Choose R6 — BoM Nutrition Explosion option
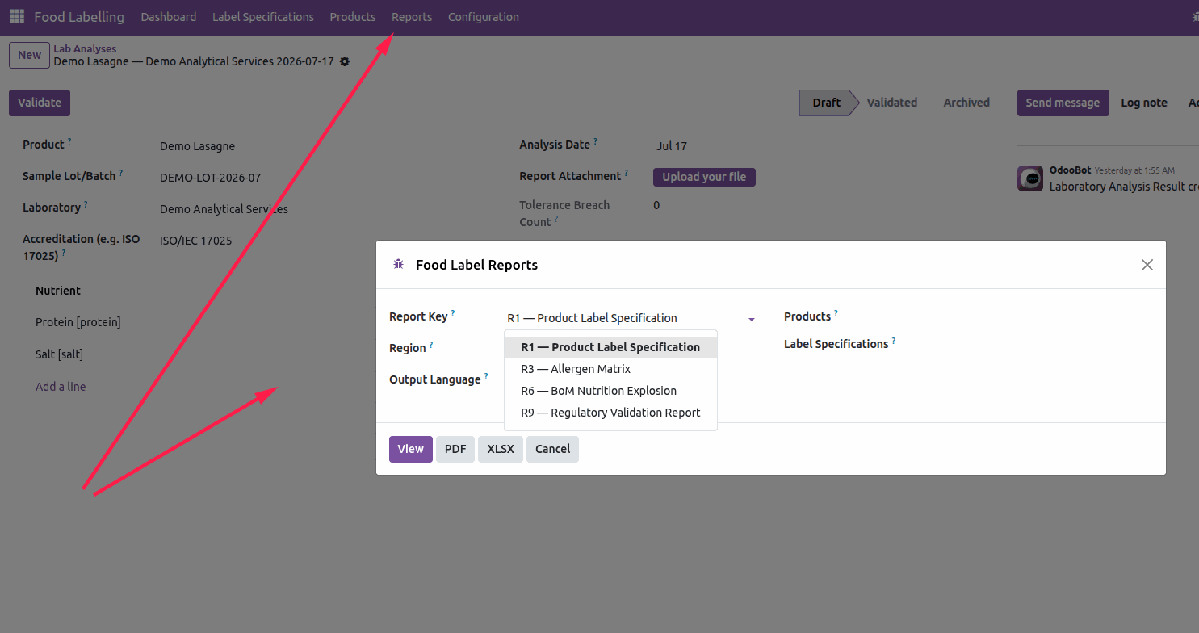This screenshot has width=1199, height=633. (610, 391)
